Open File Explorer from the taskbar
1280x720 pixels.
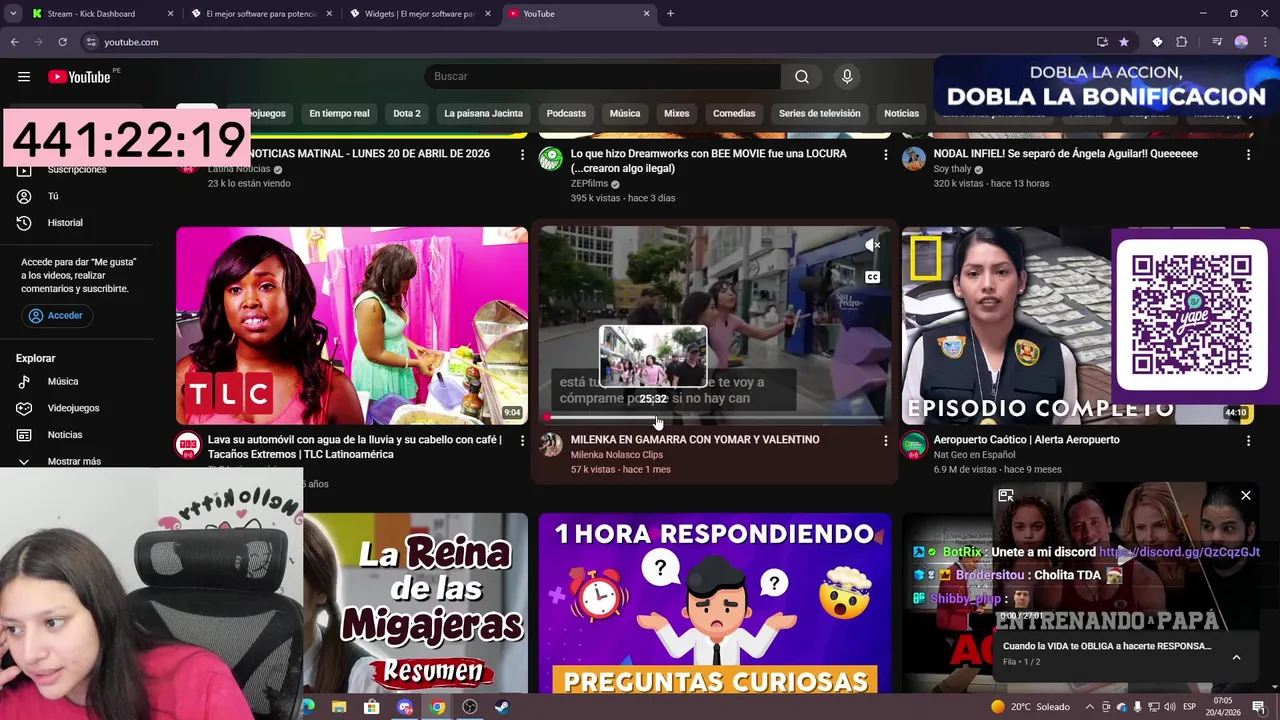339,707
